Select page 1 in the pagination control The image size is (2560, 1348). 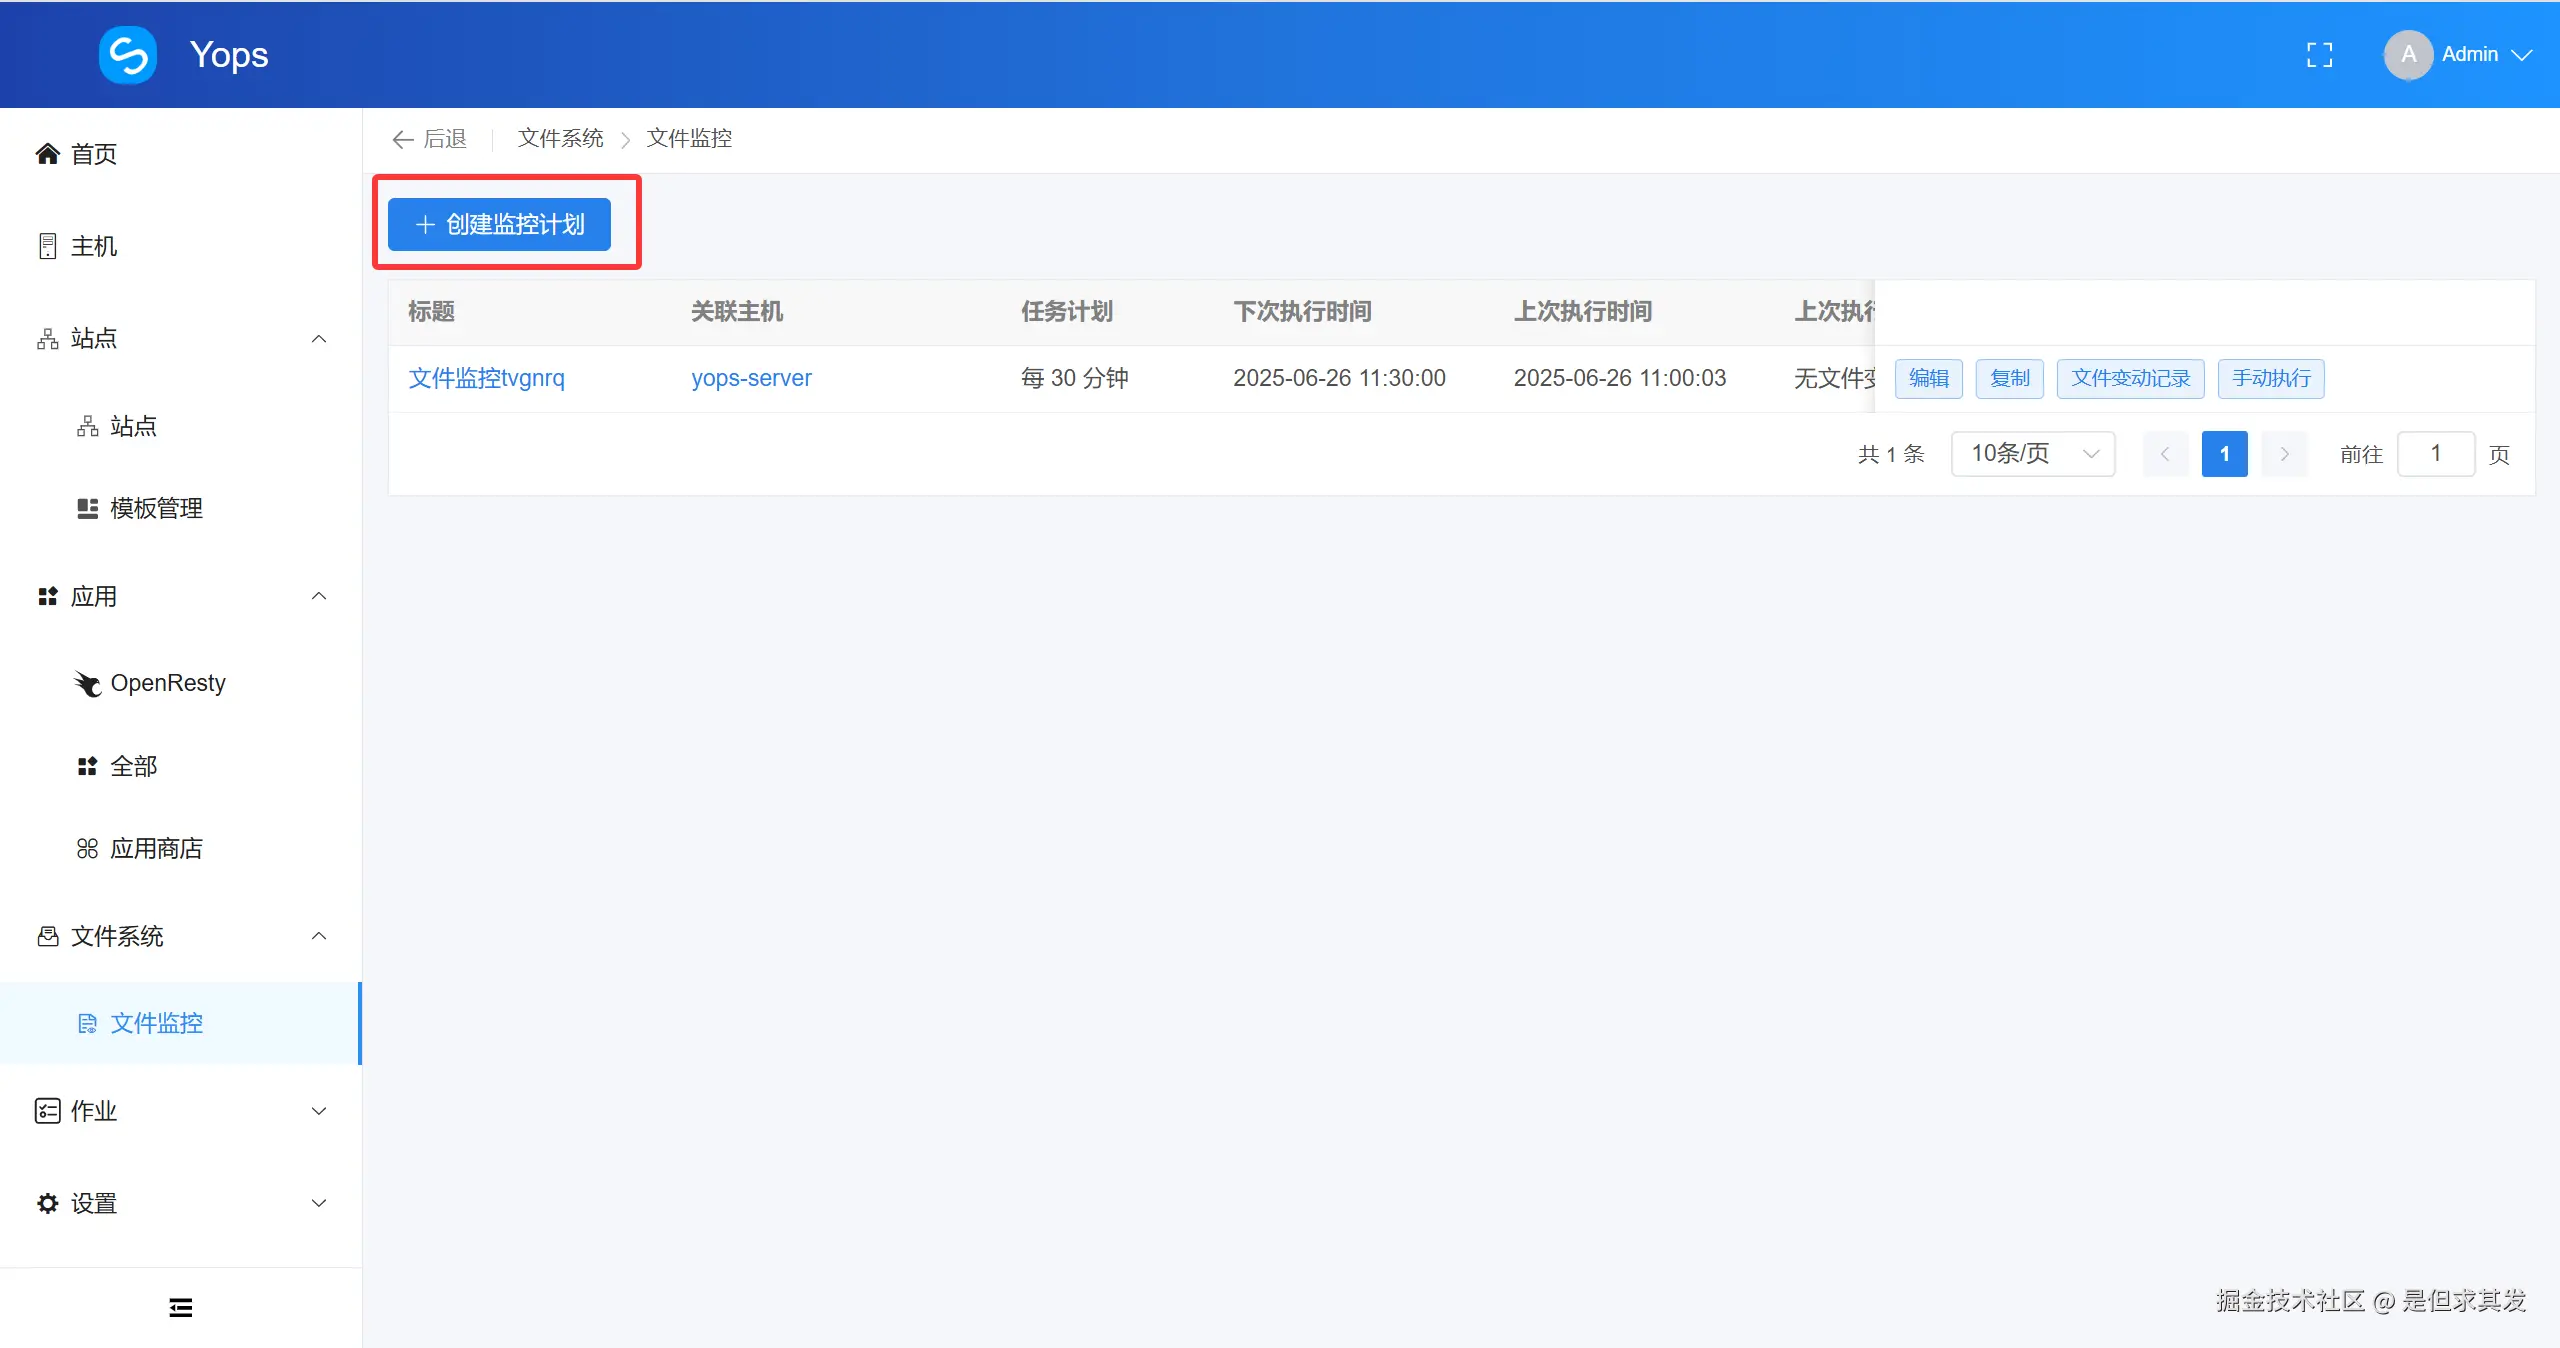click(x=2224, y=453)
